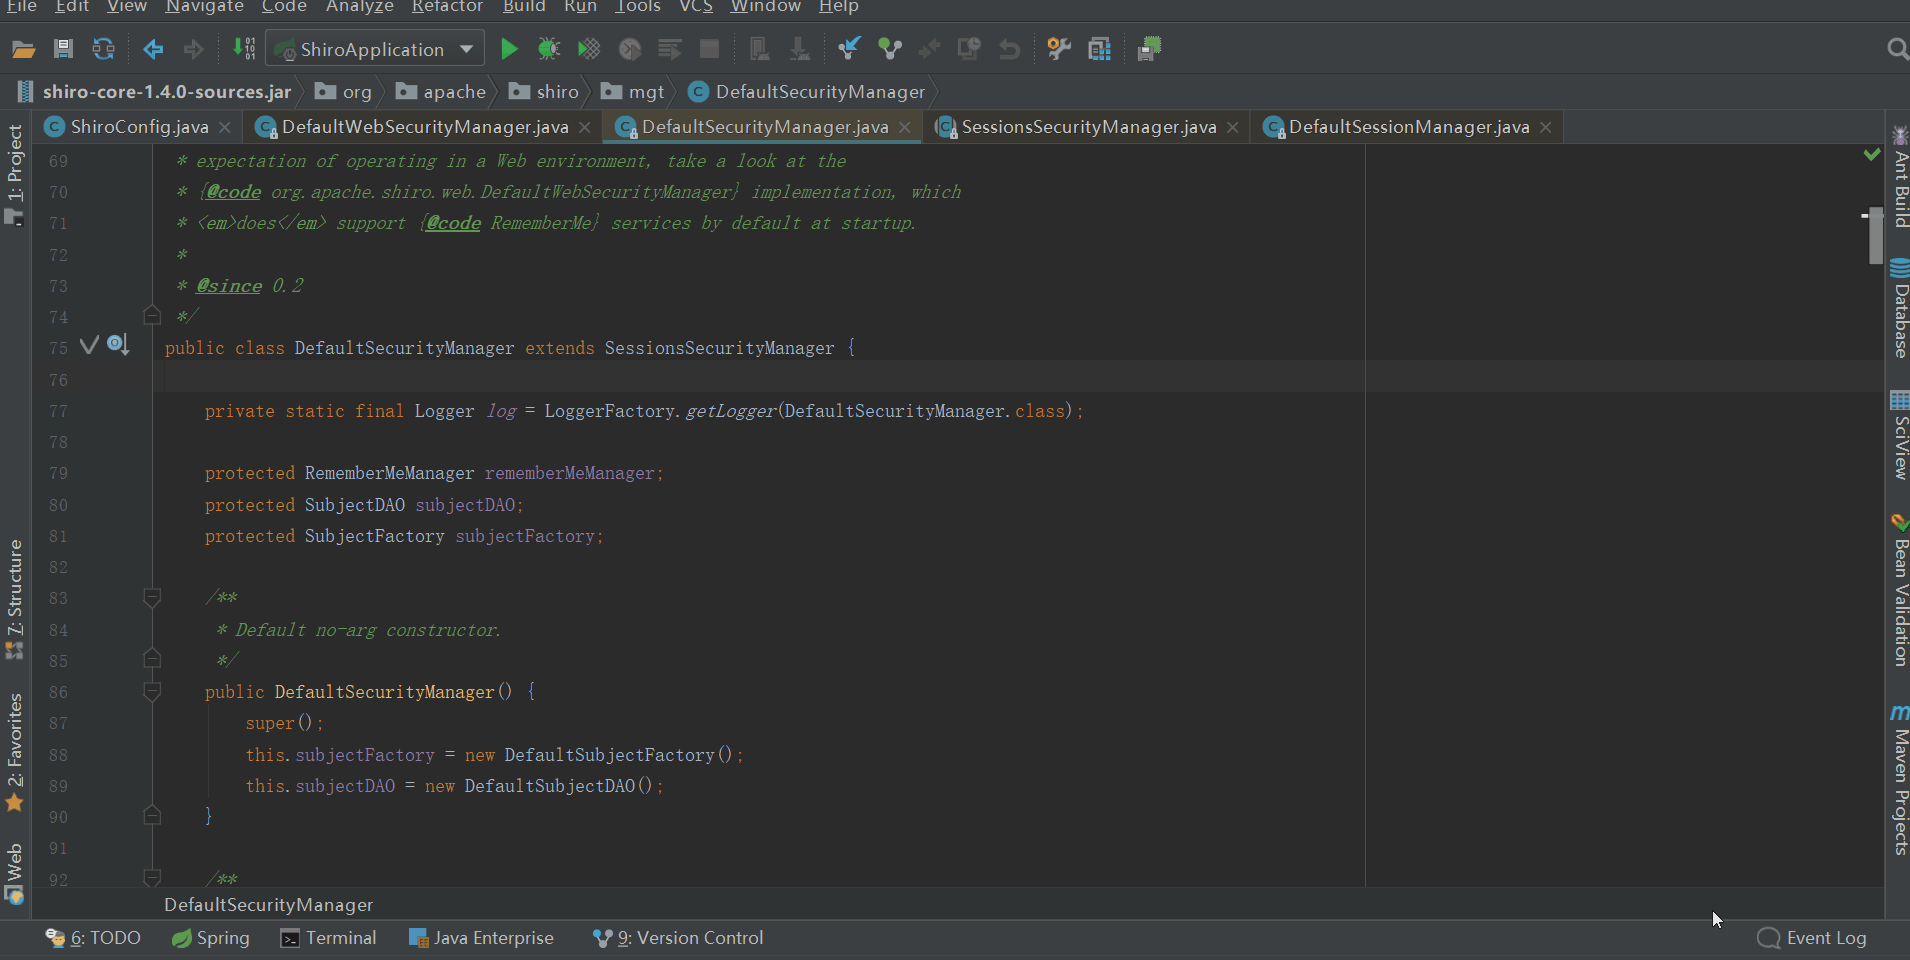Open the Refactor menu
Image resolution: width=1910 pixels, height=960 pixels.
coord(447,7)
